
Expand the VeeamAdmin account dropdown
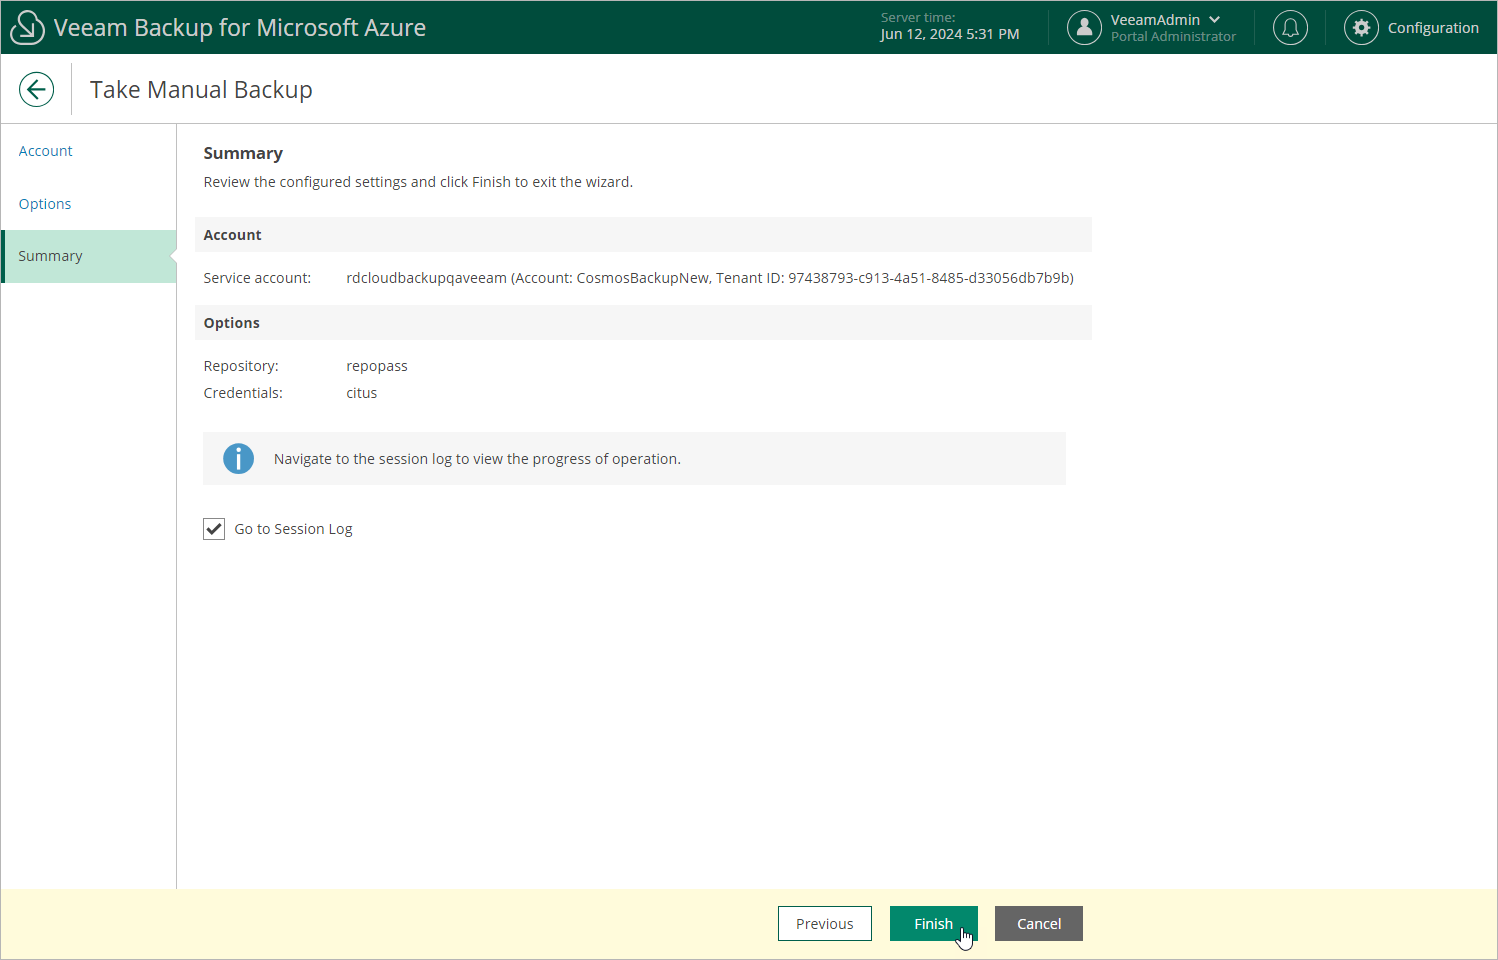tap(1214, 20)
